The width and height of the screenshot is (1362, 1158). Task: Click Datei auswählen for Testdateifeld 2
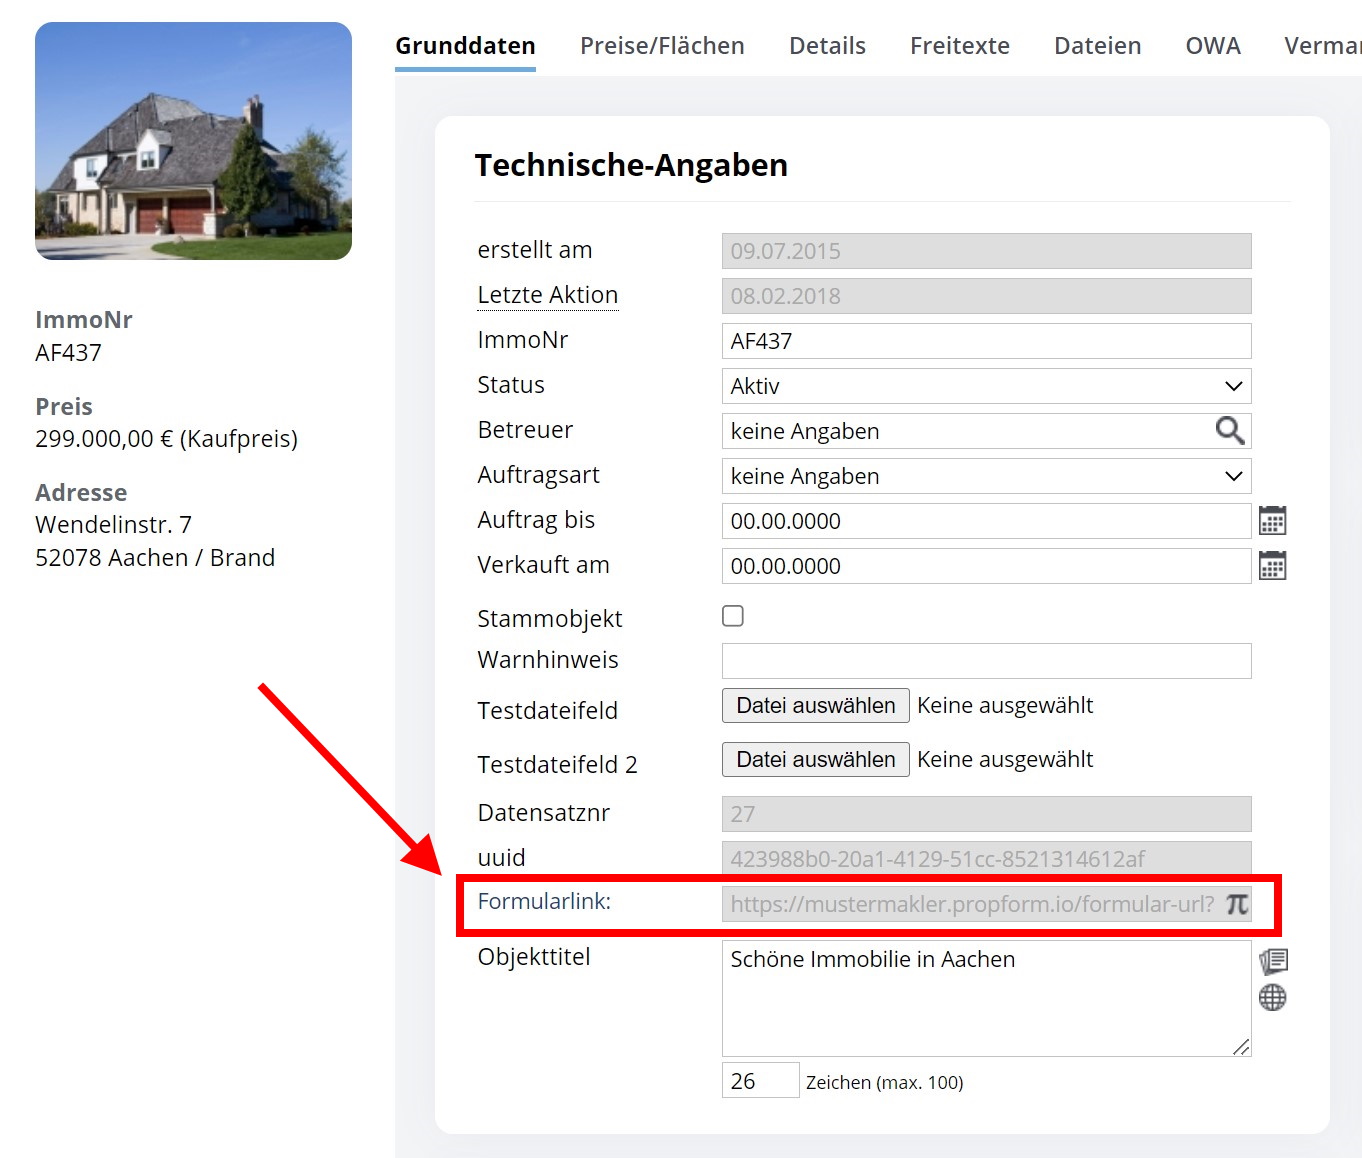pyautogui.click(x=815, y=760)
